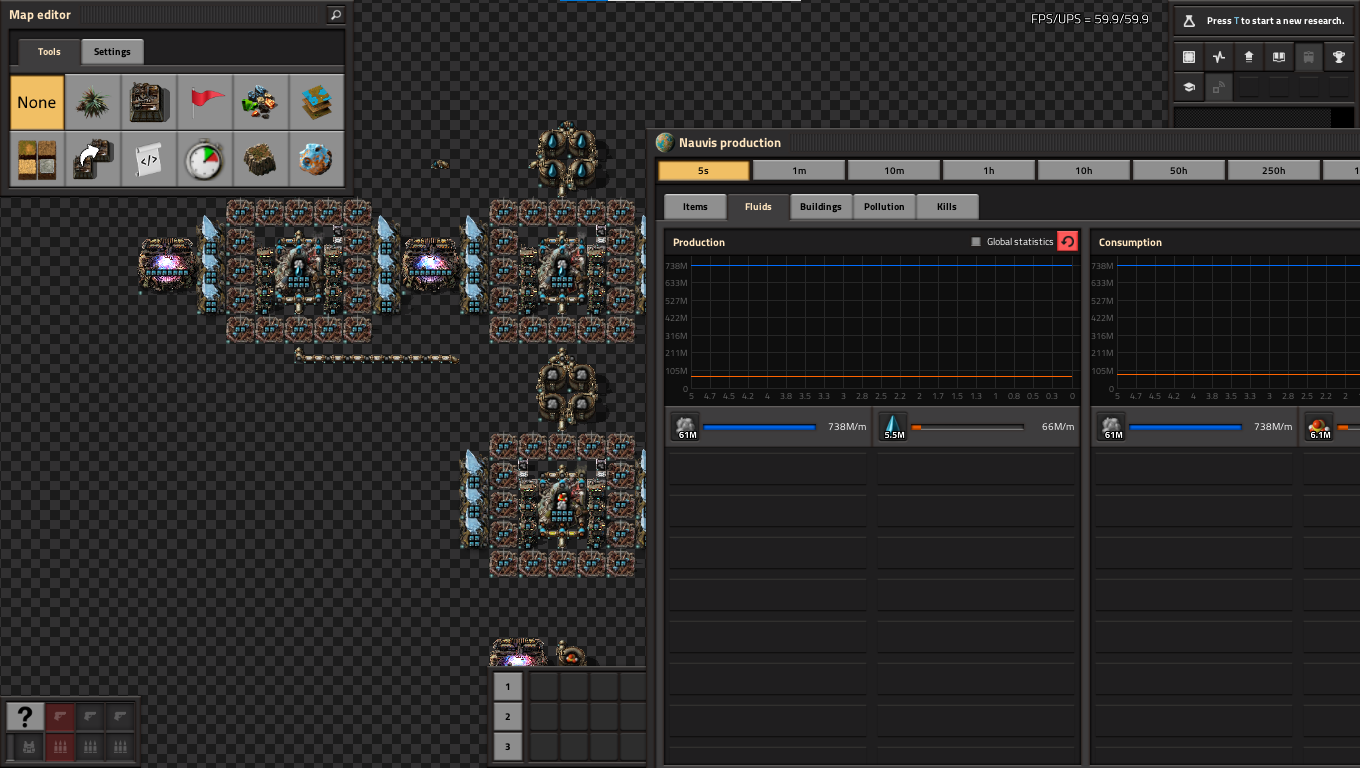Screen dimensions: 1360x768
Task: Select the decoratives plant tool
Action: 93,102
